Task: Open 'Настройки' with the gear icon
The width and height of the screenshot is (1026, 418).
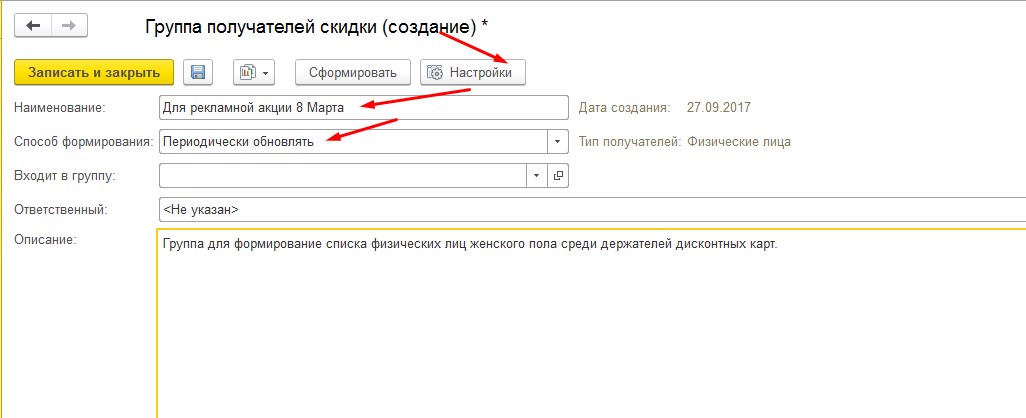Action: click(472, 72)
